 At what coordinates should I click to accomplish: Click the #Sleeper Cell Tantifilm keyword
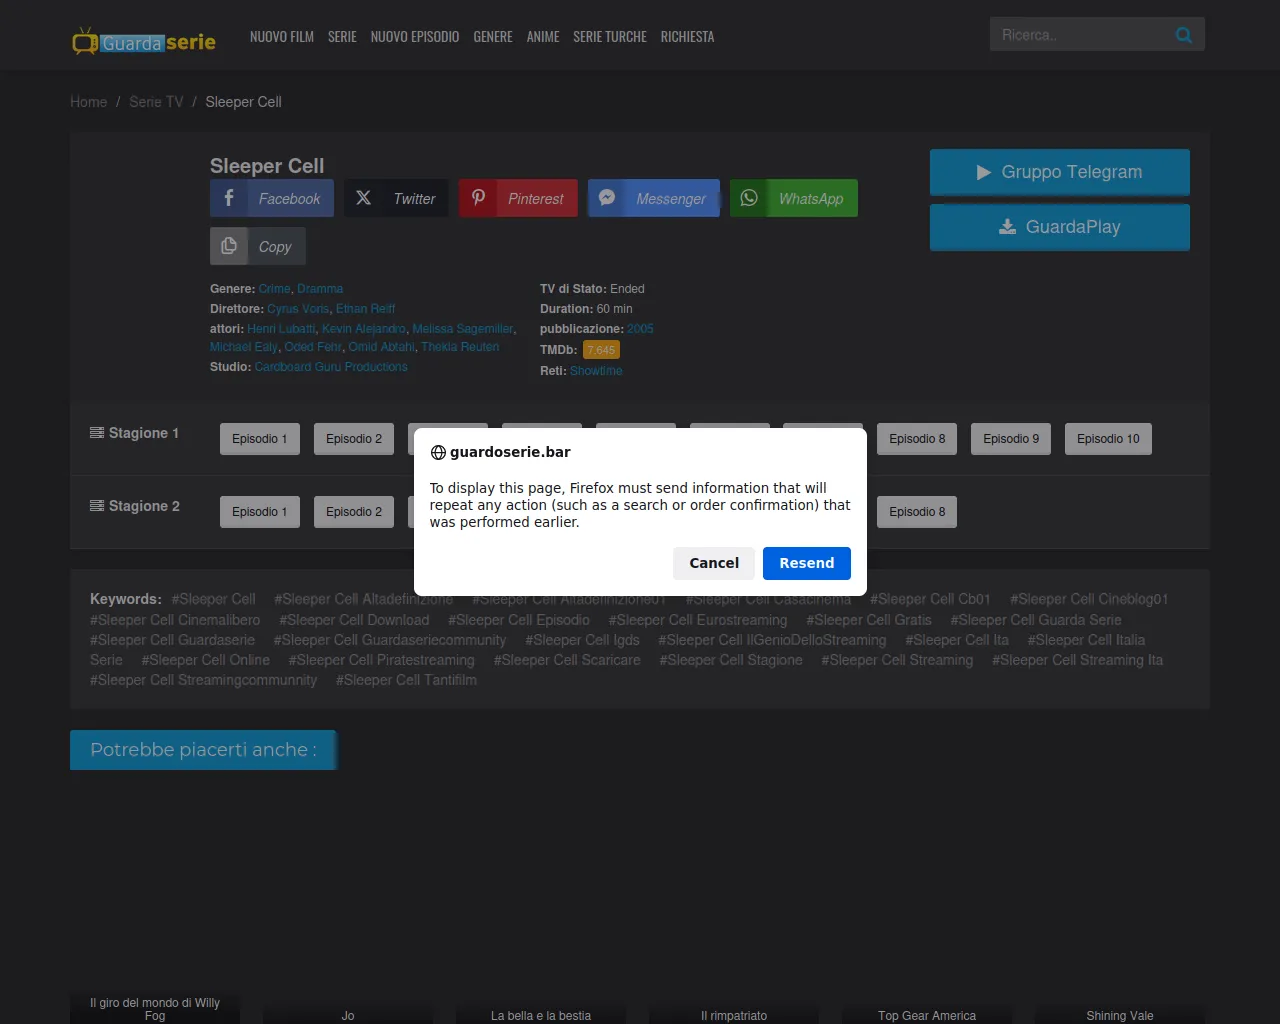[406, 680]
